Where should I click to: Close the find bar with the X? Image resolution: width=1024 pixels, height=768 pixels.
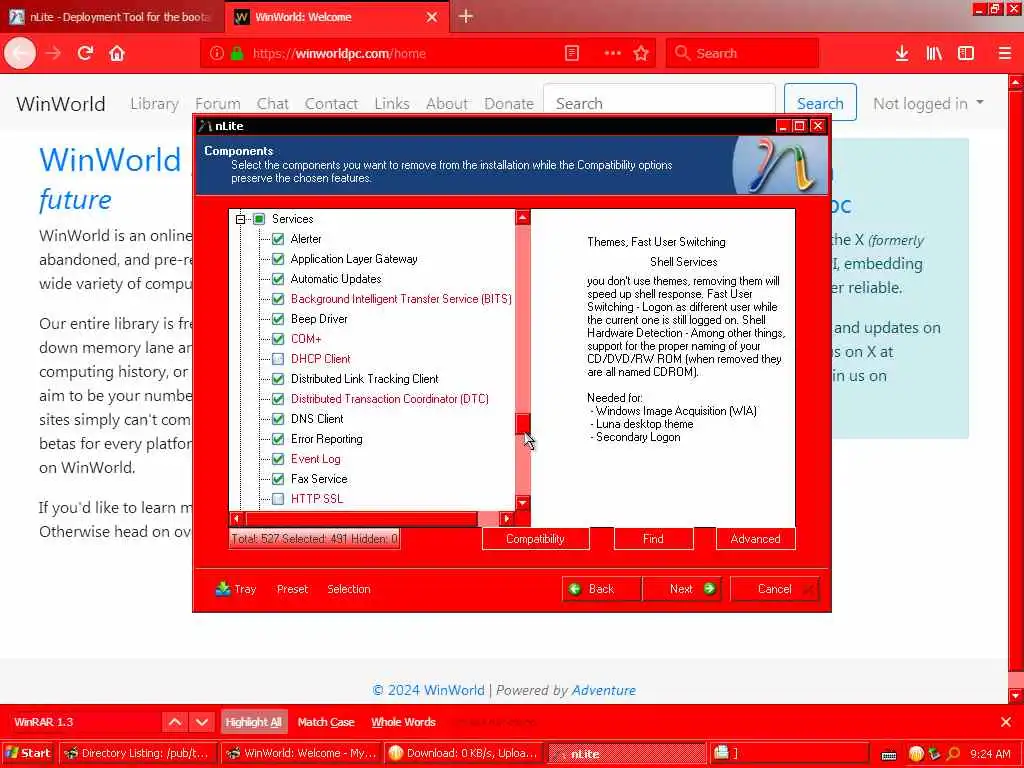1006,722
